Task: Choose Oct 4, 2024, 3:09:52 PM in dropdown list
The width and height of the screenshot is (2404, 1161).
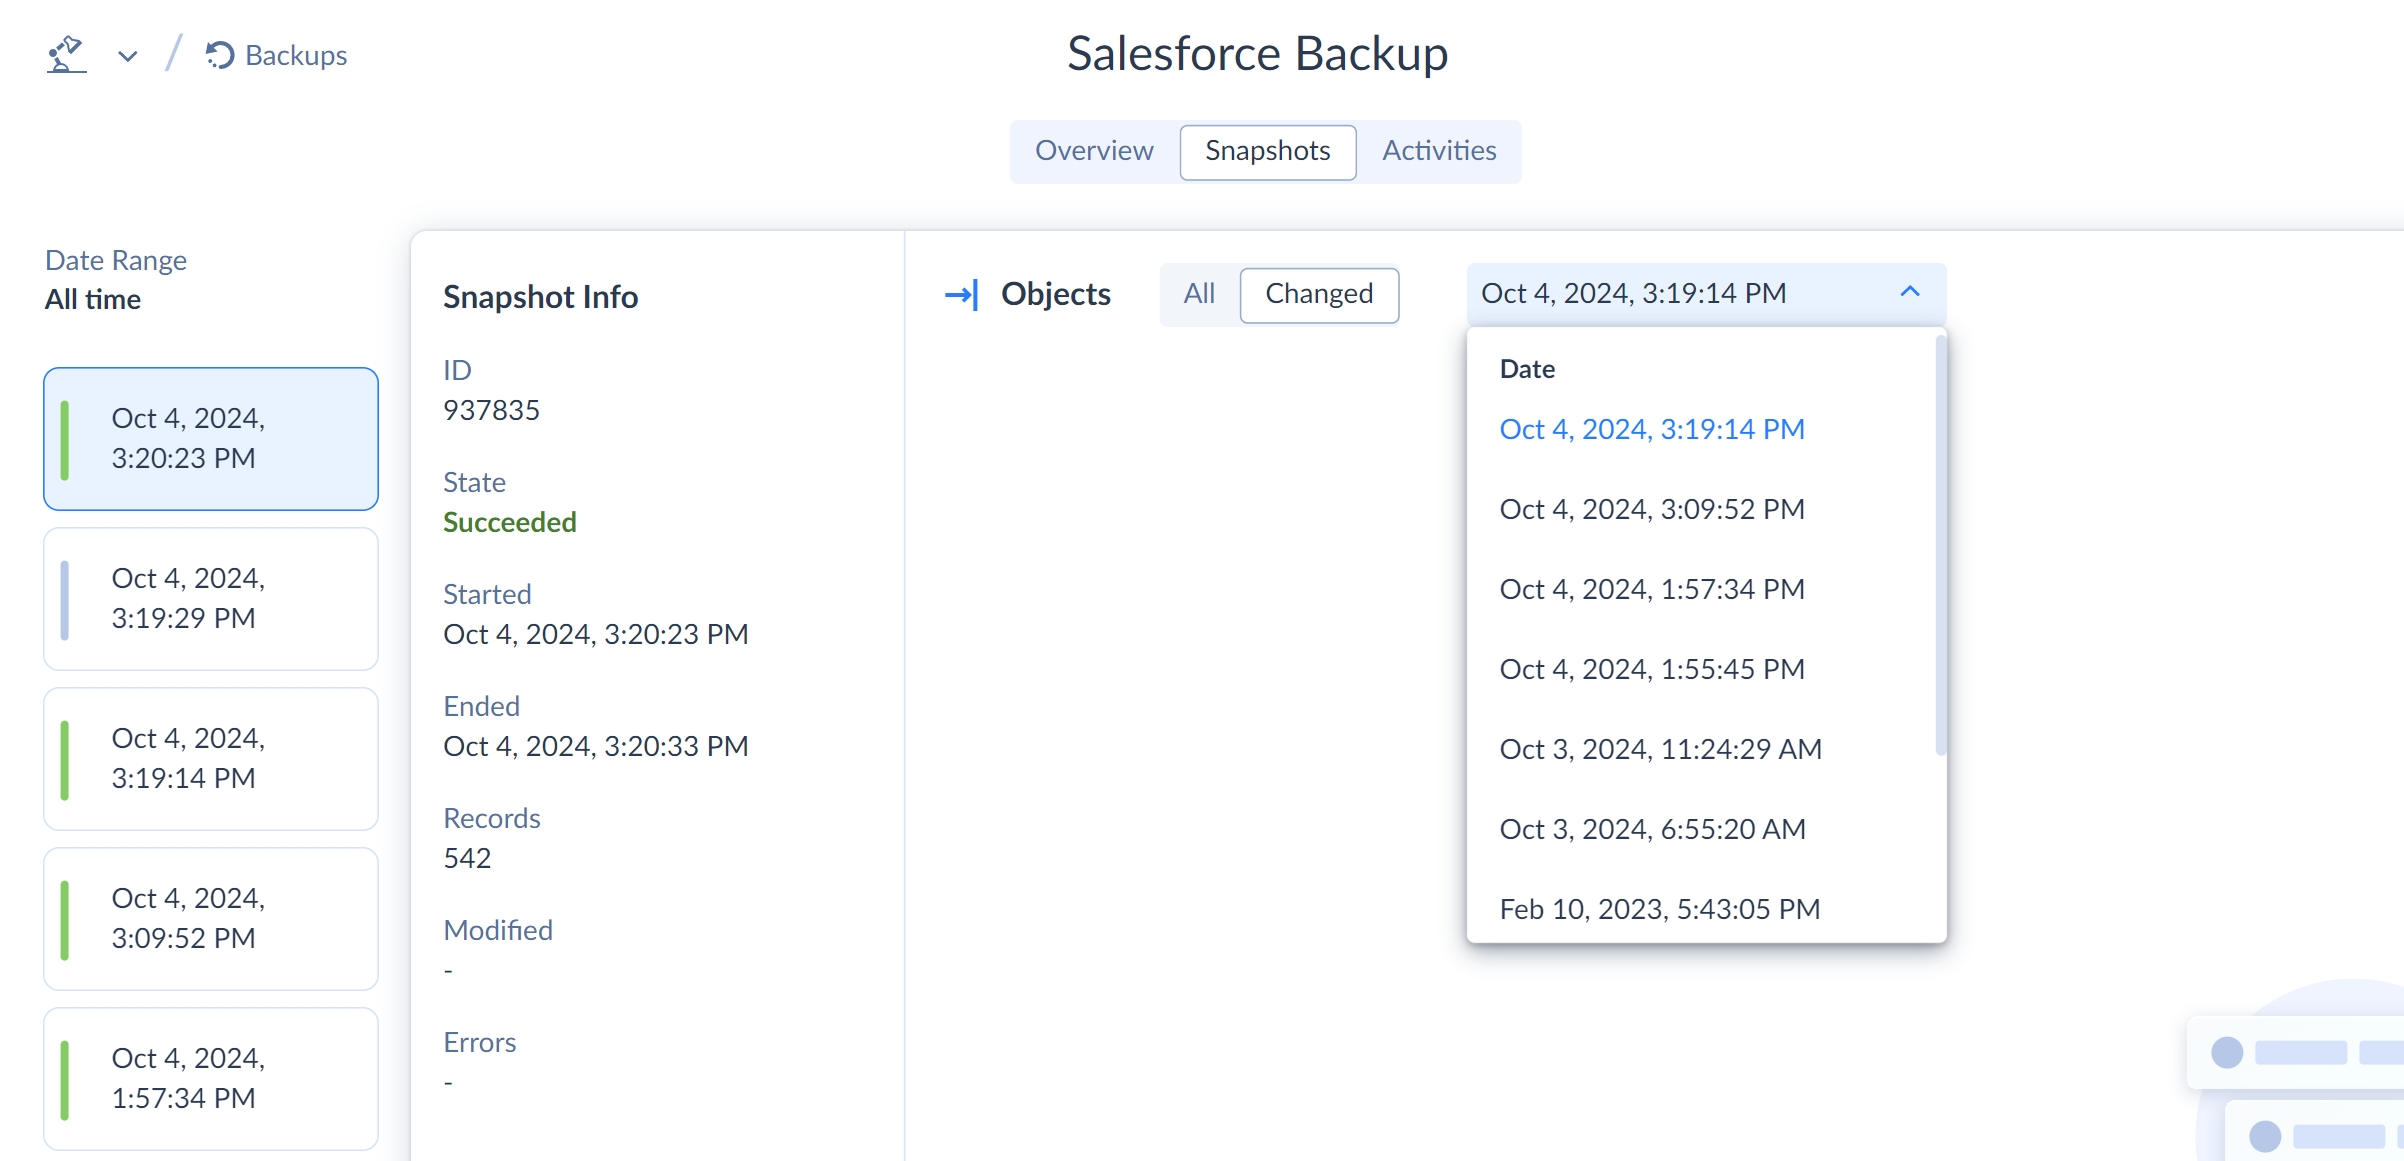Action: click(x=1652, y=509)
